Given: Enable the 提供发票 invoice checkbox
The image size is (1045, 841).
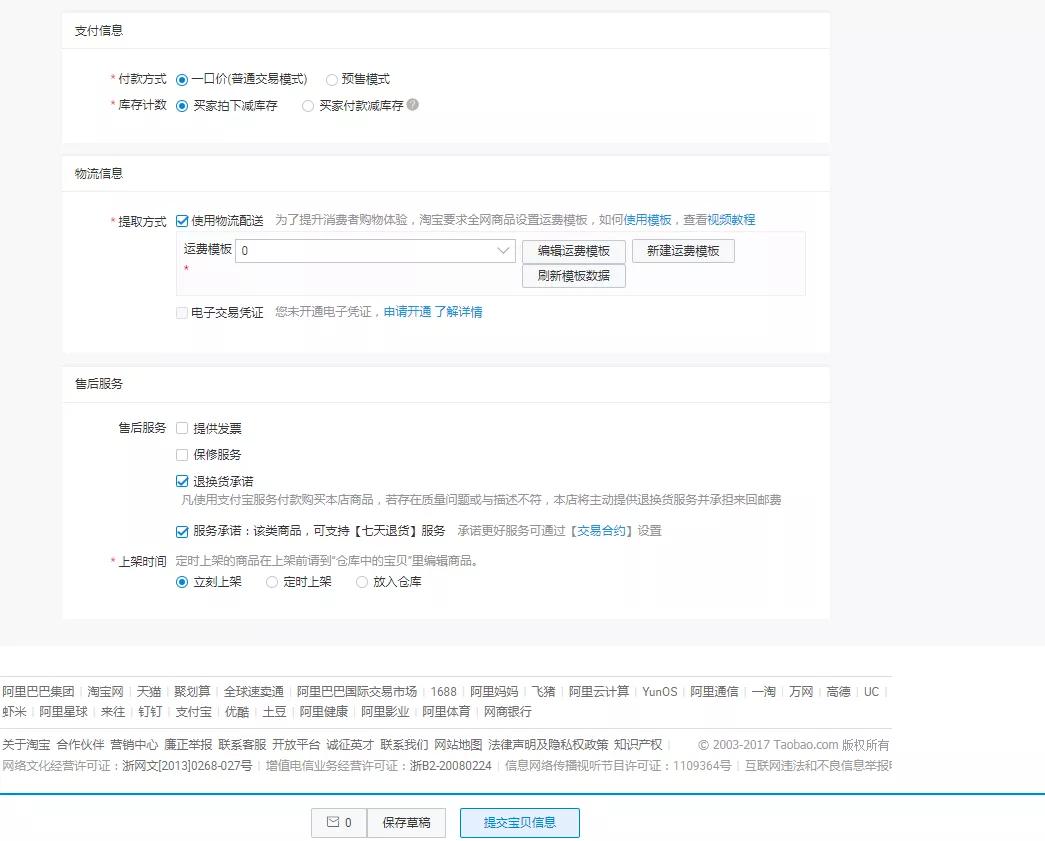Looking at the screenshot, I should (181, 427).
